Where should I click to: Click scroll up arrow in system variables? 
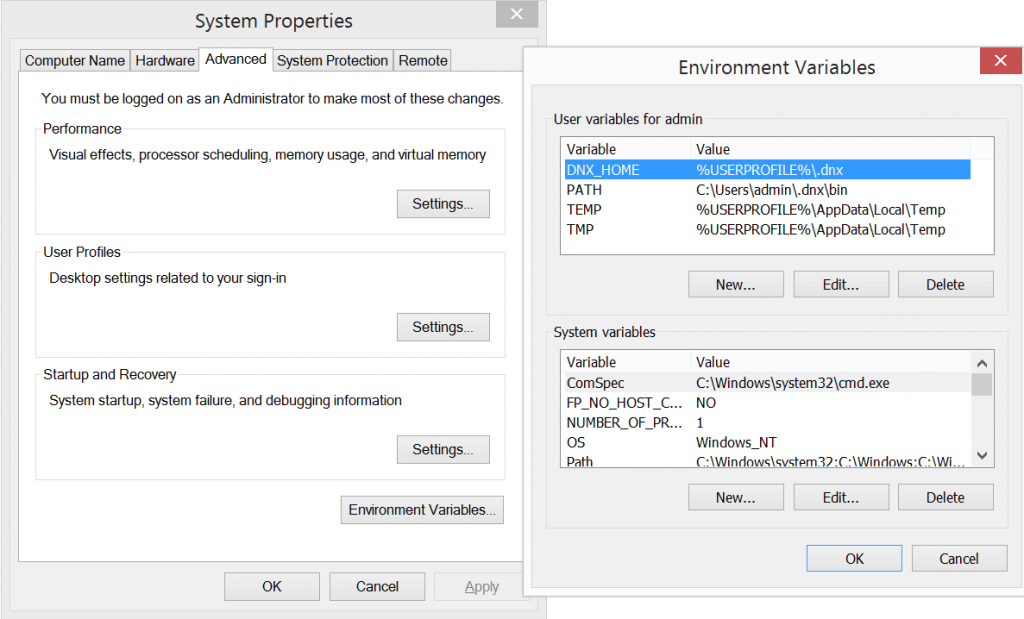[982, 362]
